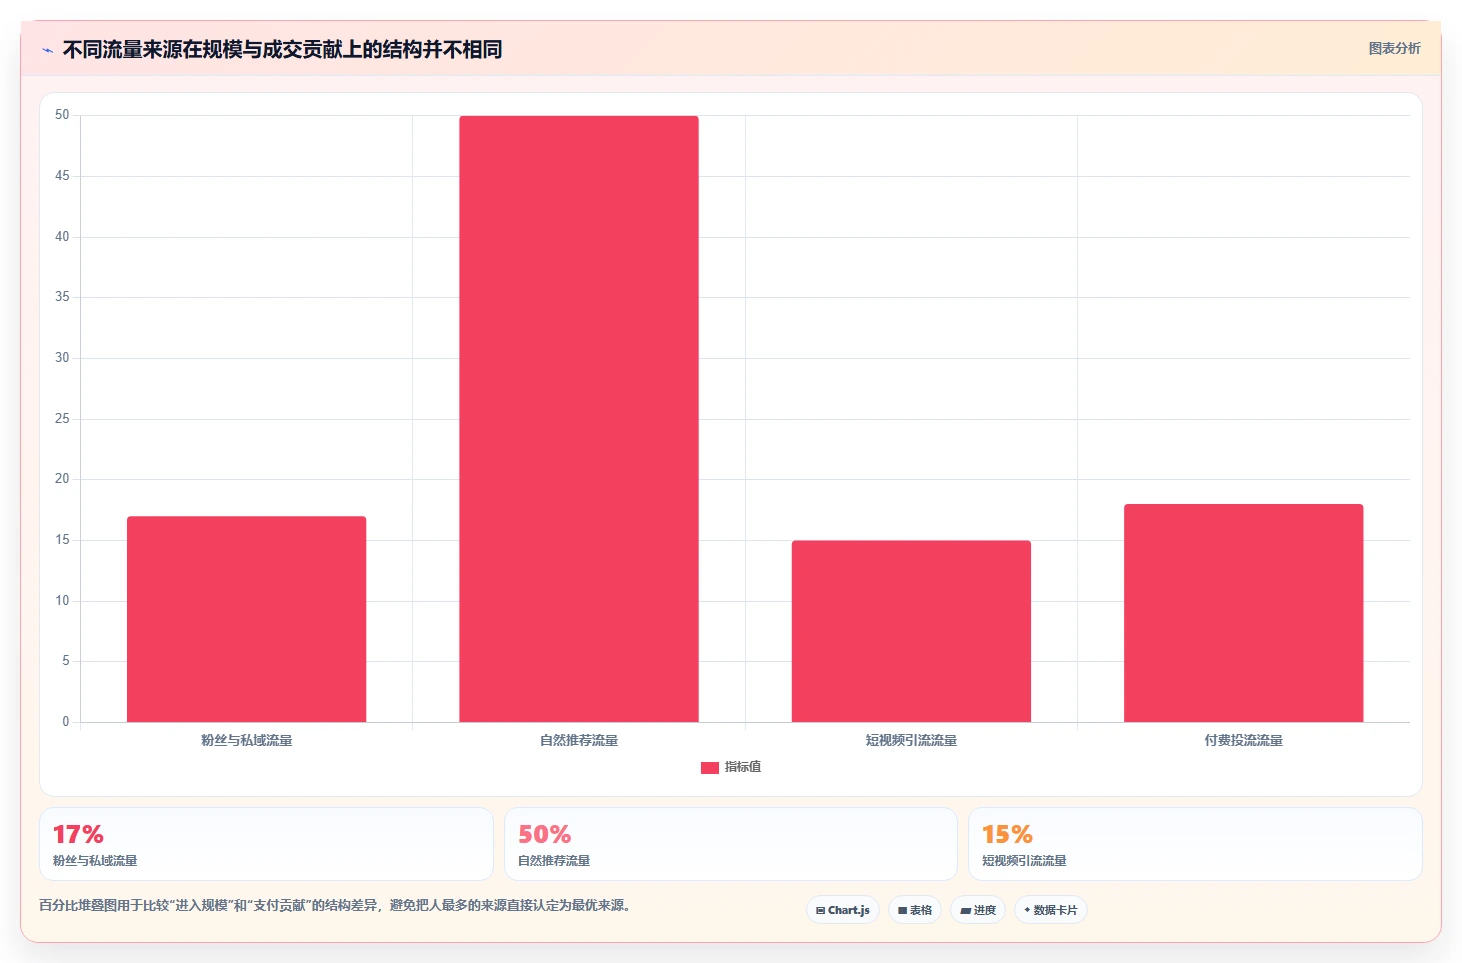Open the 15% 短视频引流流量 stat card
Image resolution: width=1462 pixels, height=963 pixels.
(1195, 844)
